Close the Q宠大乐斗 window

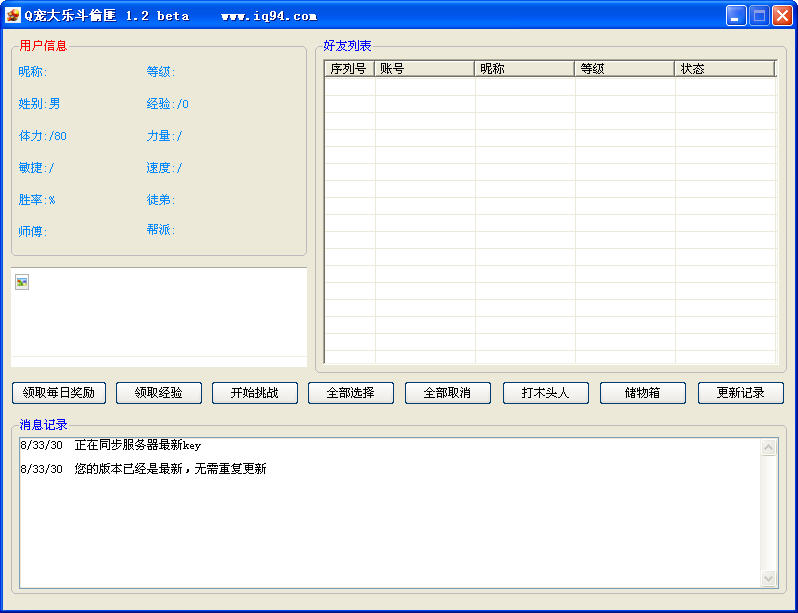[x=782, y=16]
